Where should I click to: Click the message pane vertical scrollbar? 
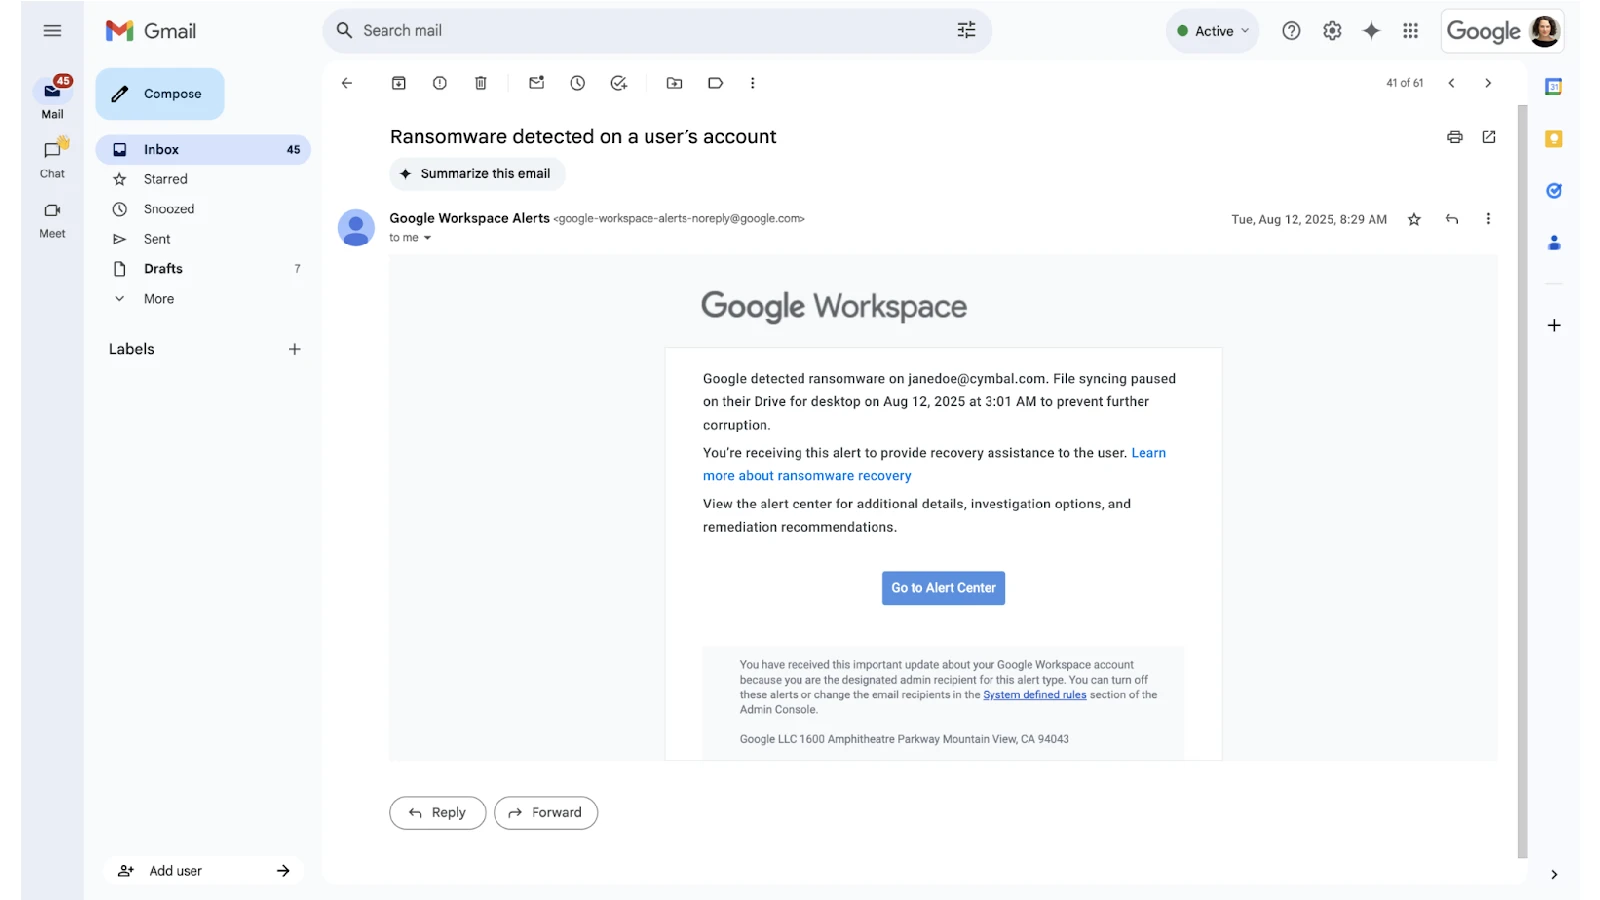click(1522, 480)
